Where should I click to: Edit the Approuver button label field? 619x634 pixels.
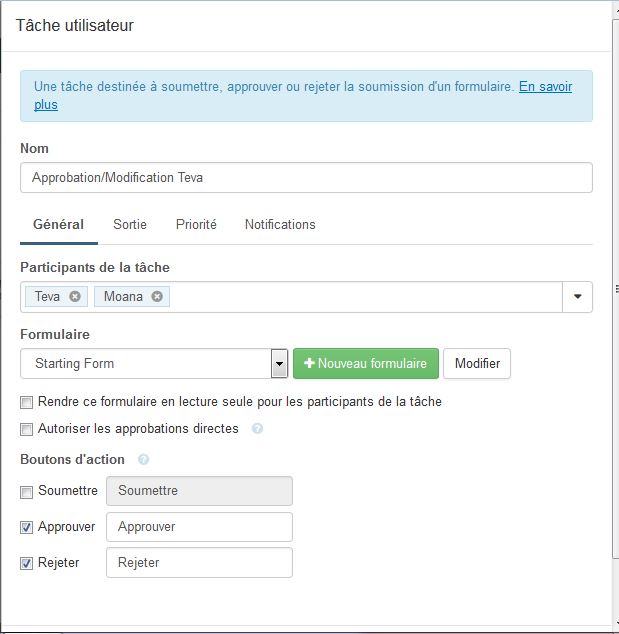click(x=199, y=527)
